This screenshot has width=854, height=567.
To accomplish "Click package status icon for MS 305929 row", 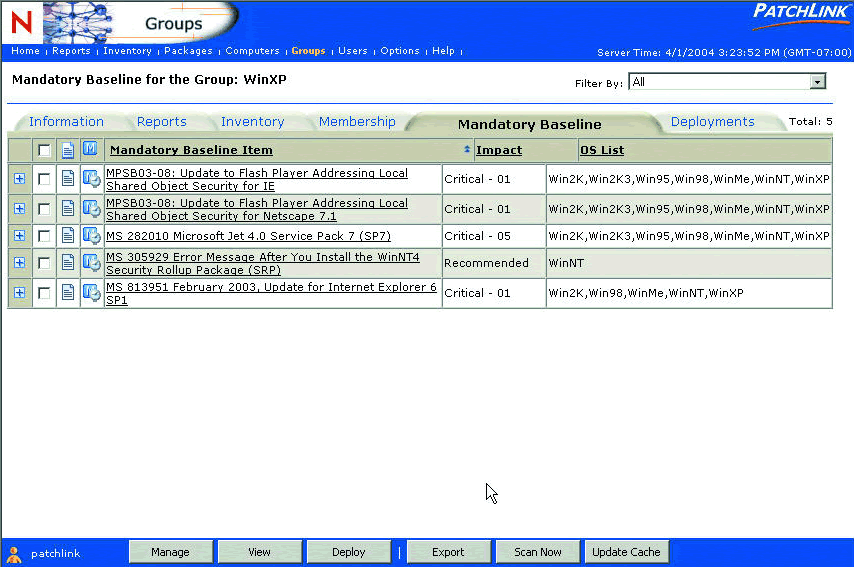I will [92, 263].
